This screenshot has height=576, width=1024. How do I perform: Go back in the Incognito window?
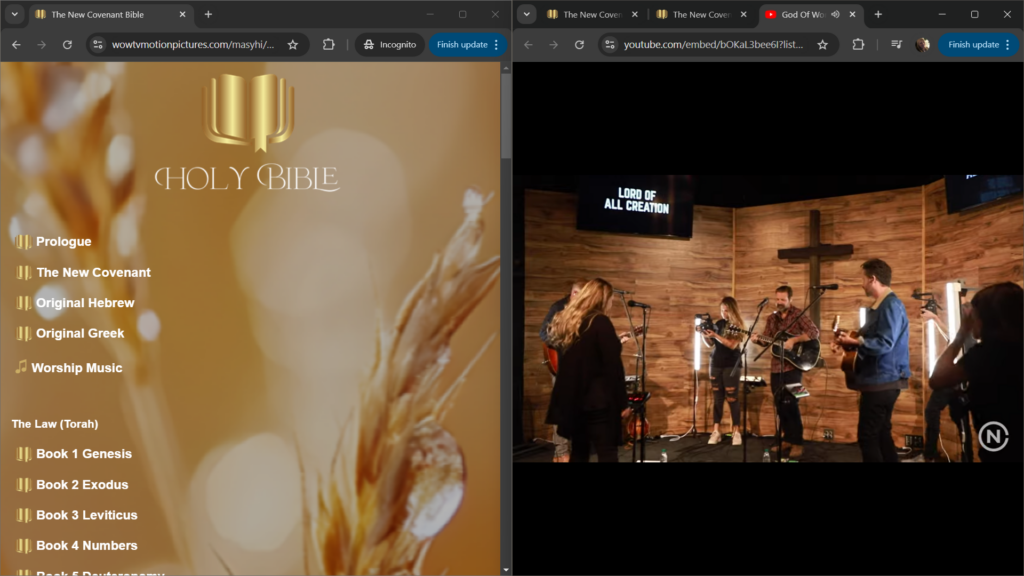point(16,45)
